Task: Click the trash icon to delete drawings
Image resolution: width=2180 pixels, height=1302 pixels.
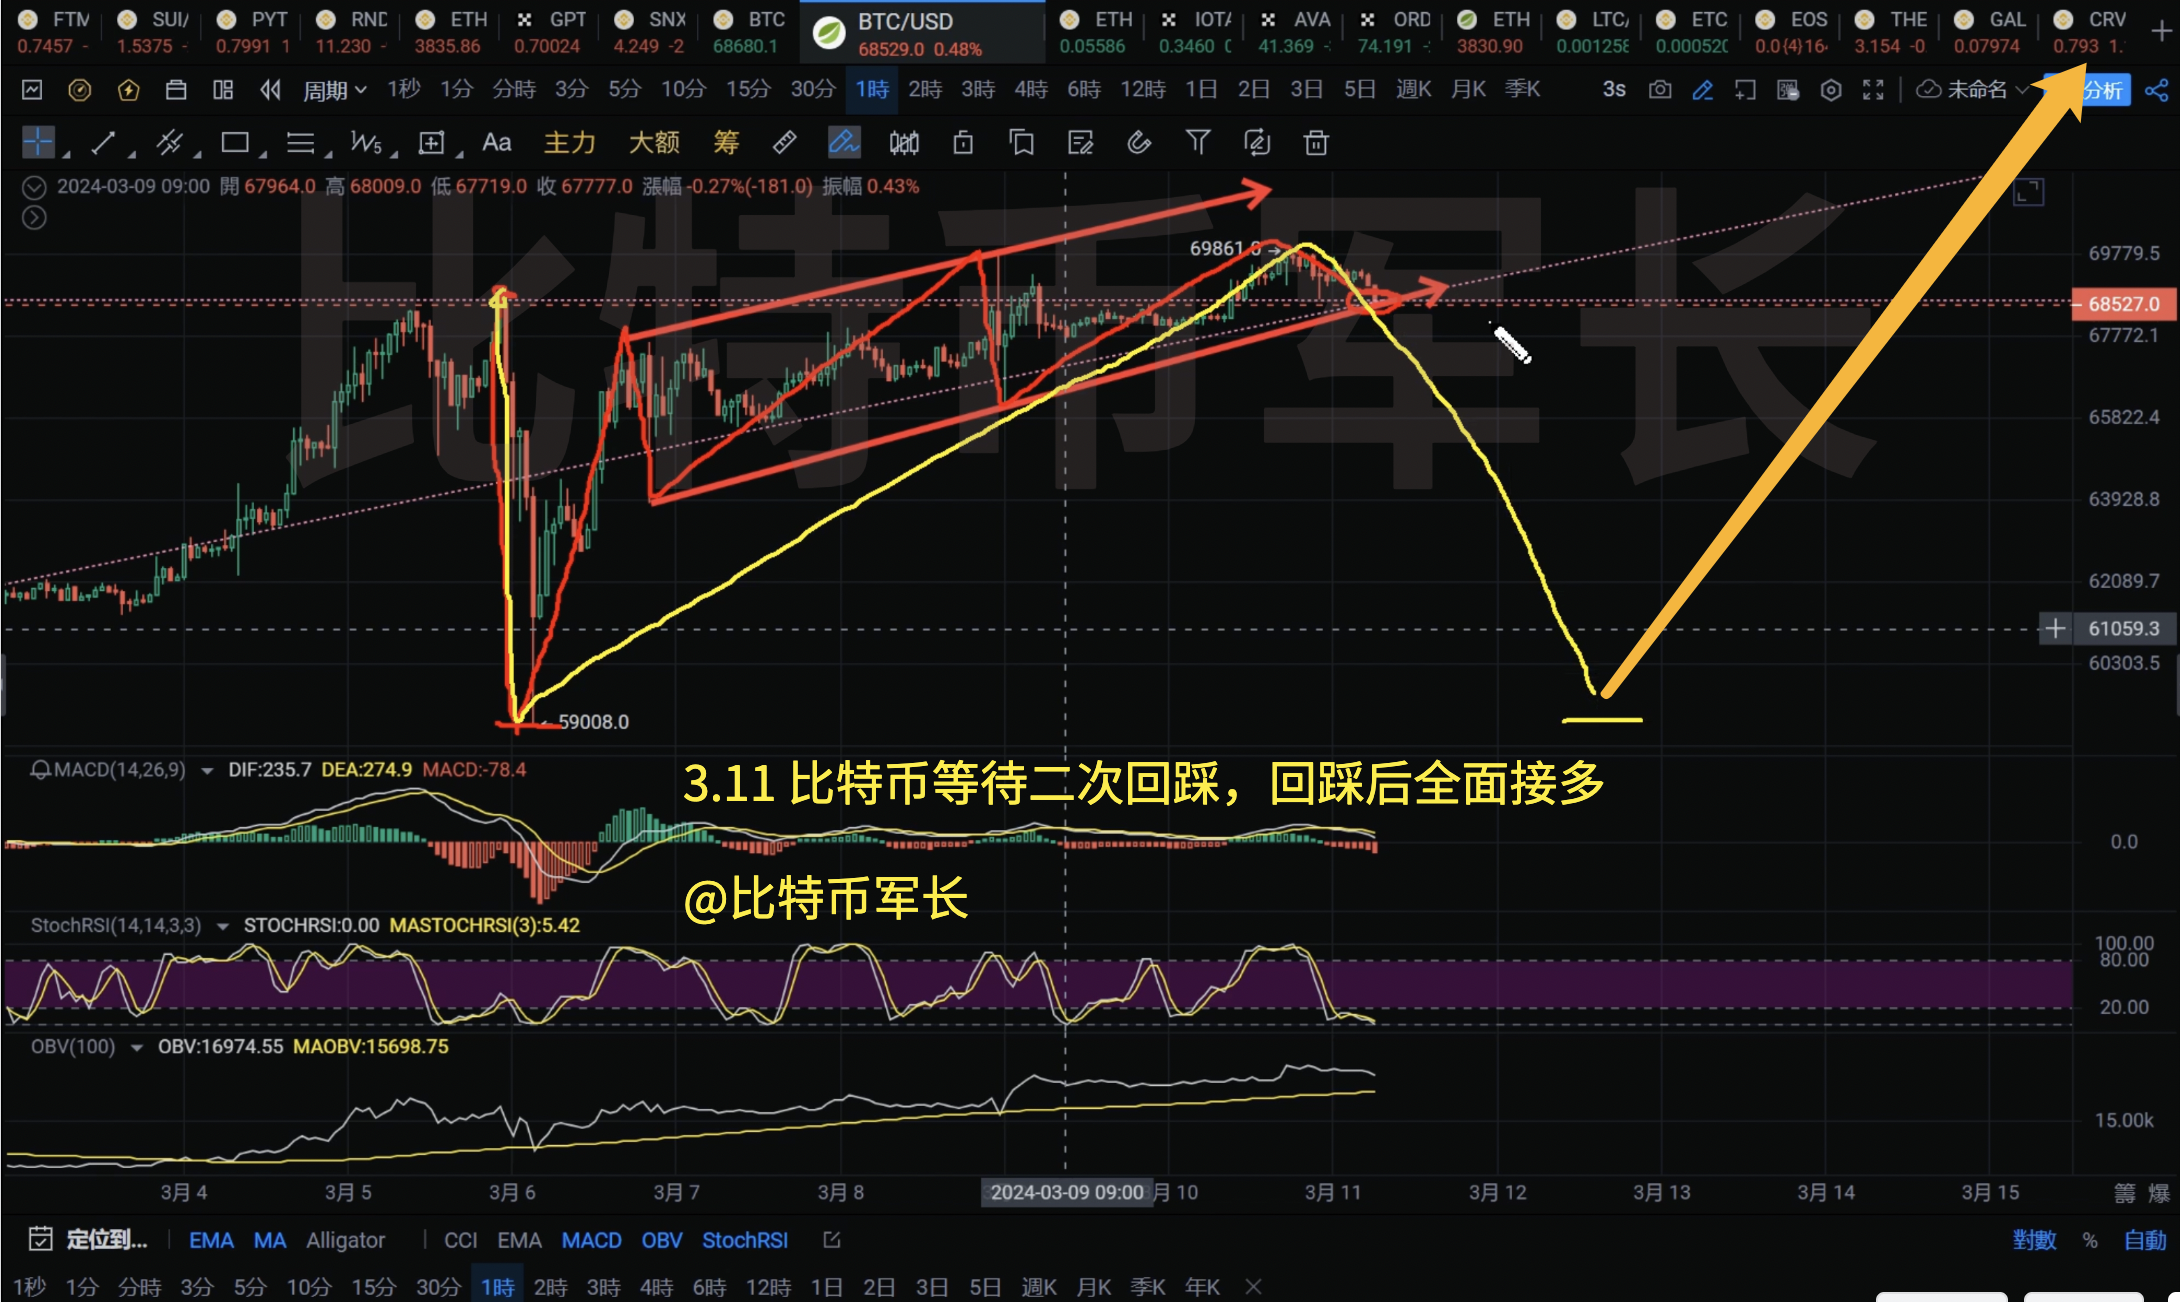Action: point(1316,143)
